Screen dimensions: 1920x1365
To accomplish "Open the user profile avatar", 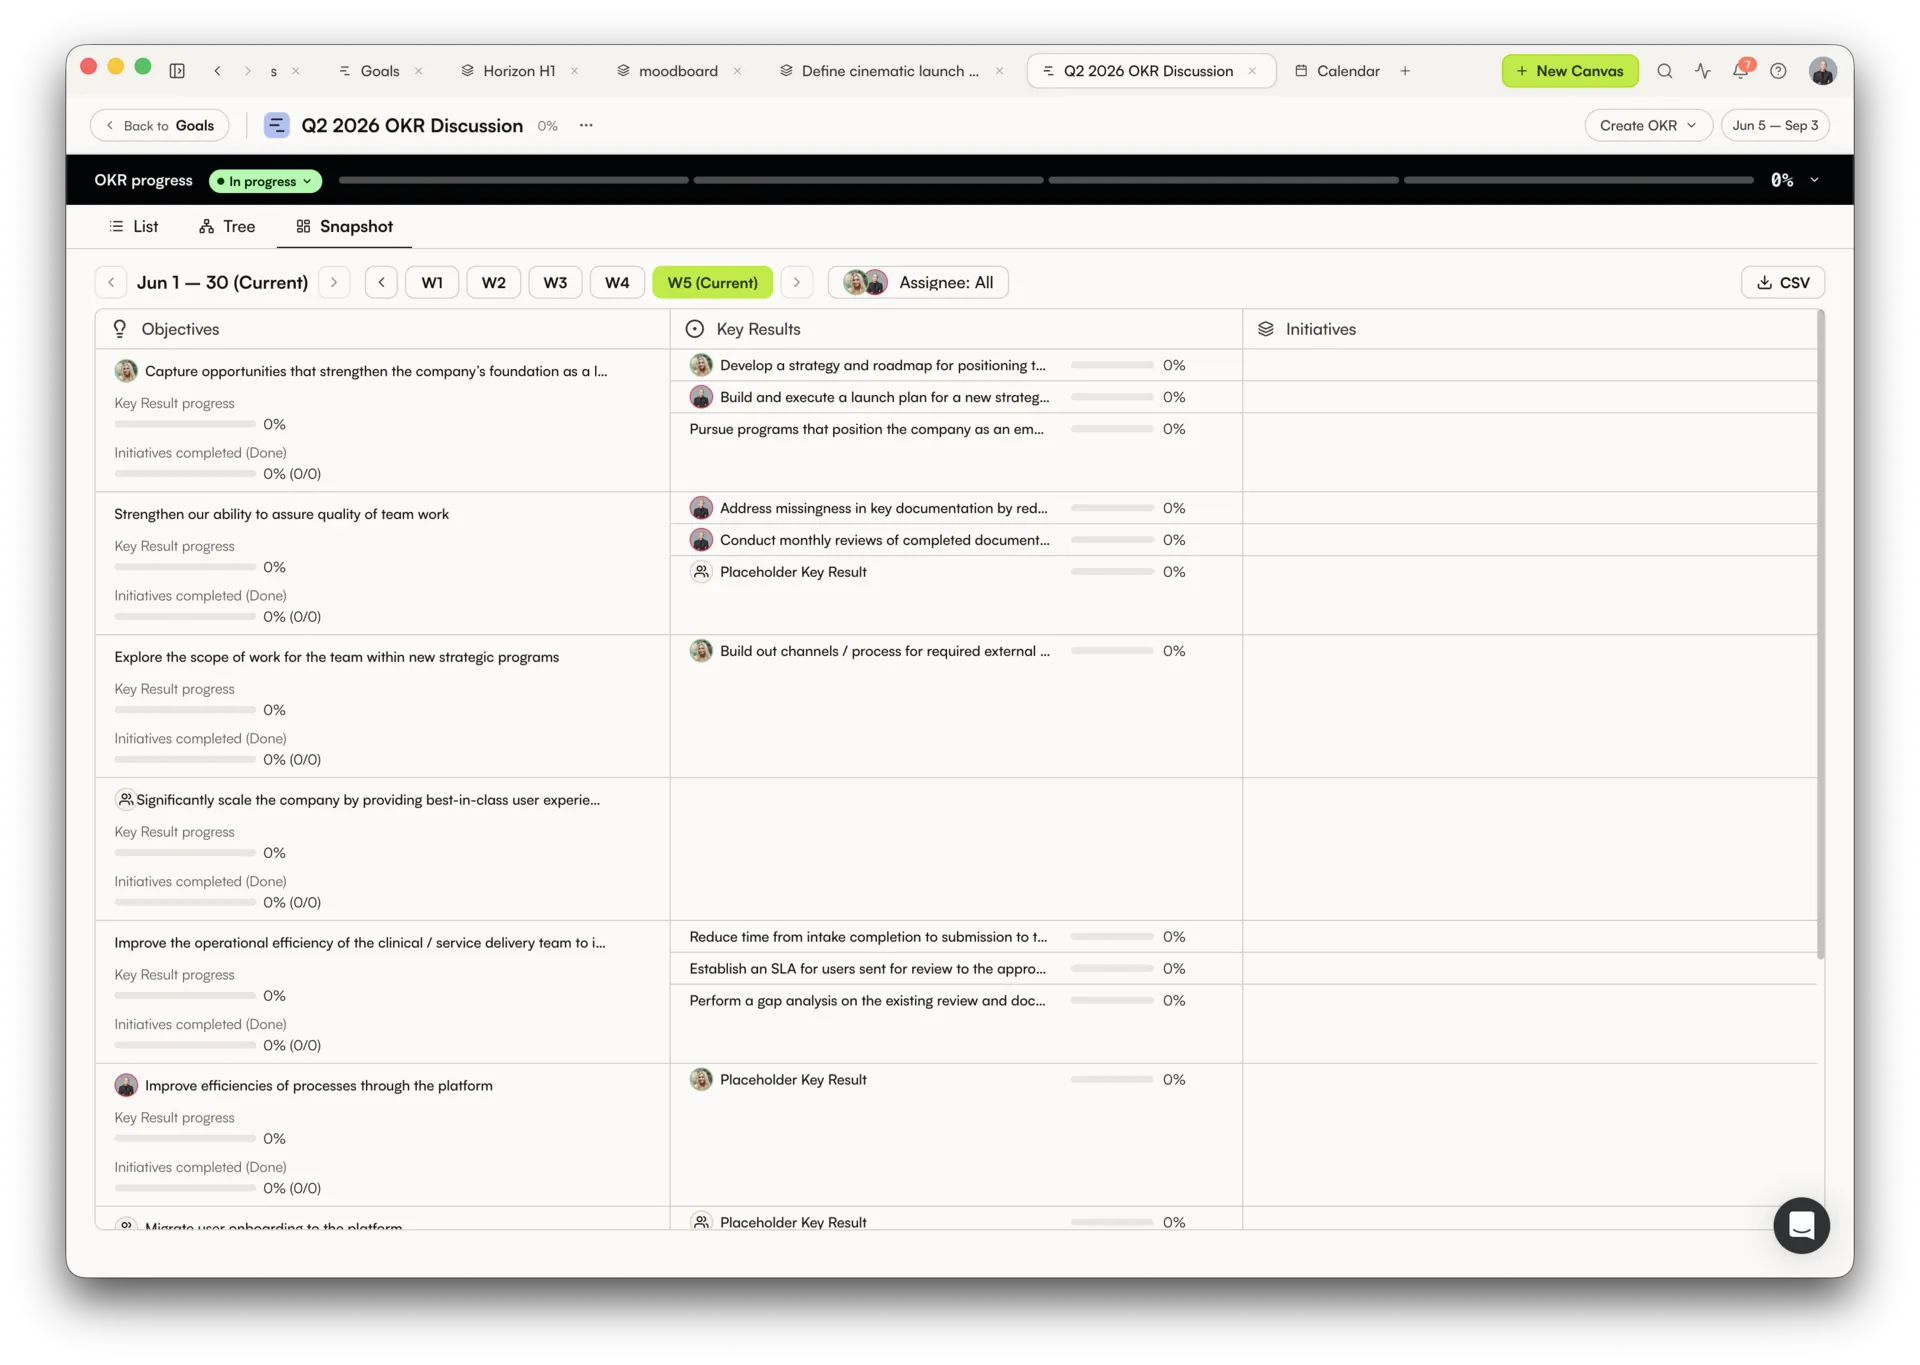I will point(1822,71).
